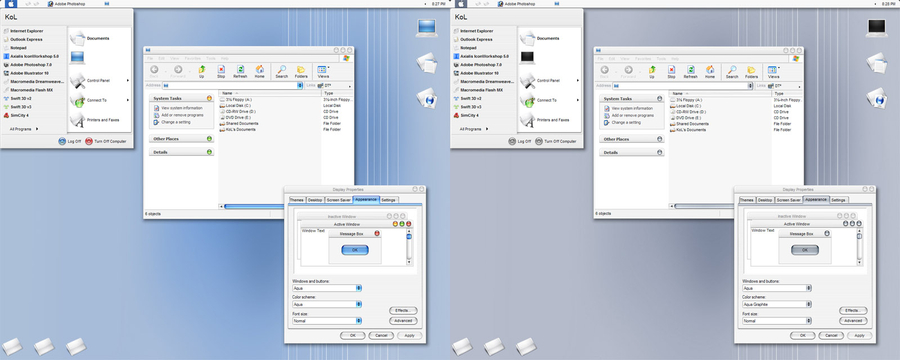Viewport: 900px width, 360px height.
Task: Click Cancel button in blue Aqua Display Properties
Action: point(381,335)
